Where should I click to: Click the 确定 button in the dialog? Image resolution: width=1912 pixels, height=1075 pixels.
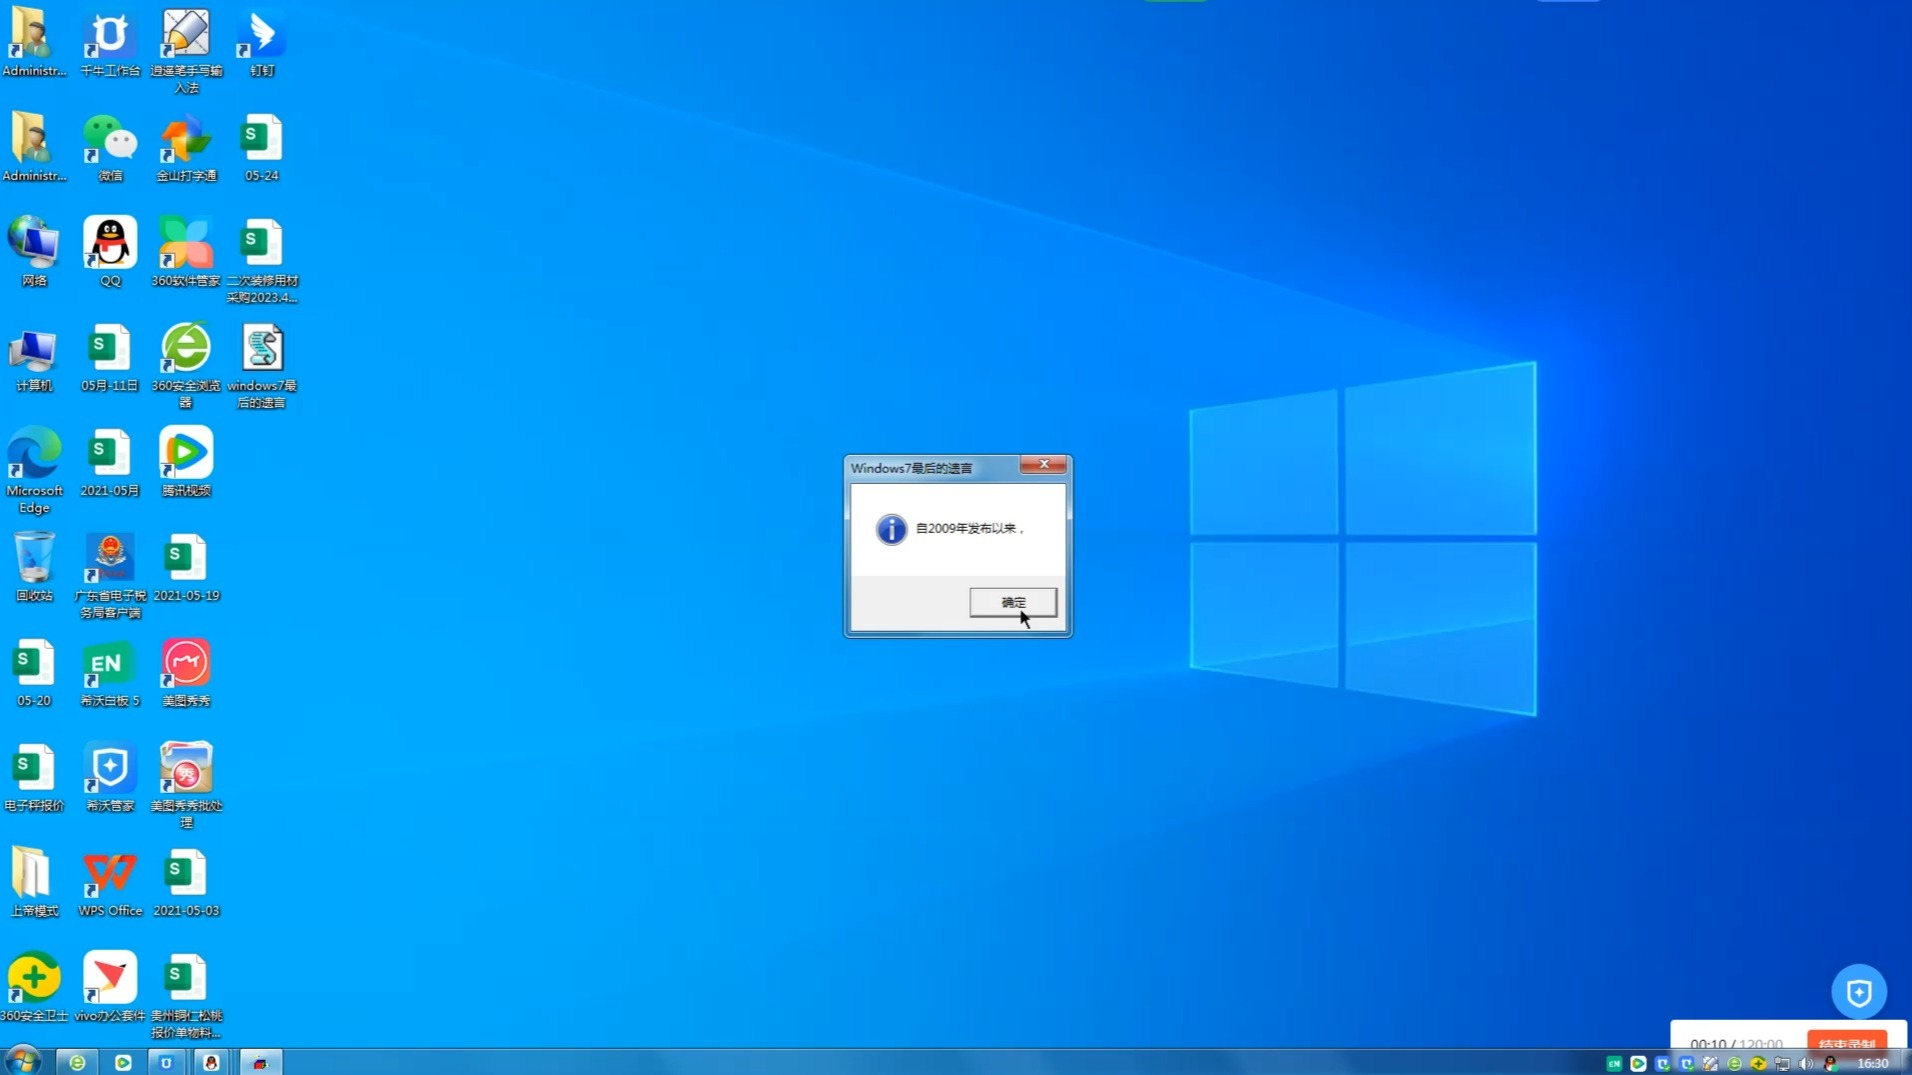[x=1012, y=602]
